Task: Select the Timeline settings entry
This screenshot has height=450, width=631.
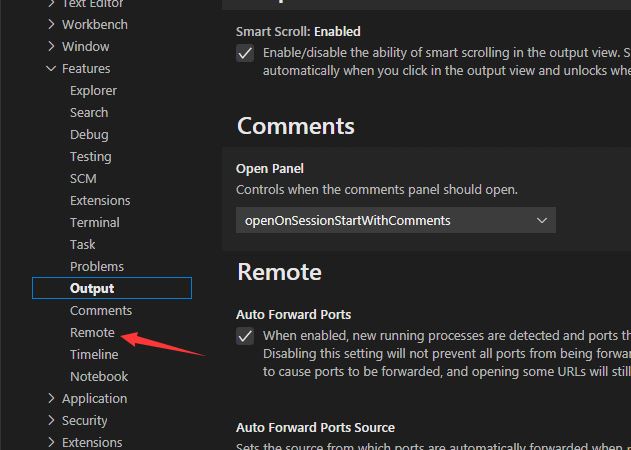Action: [94, 355]
